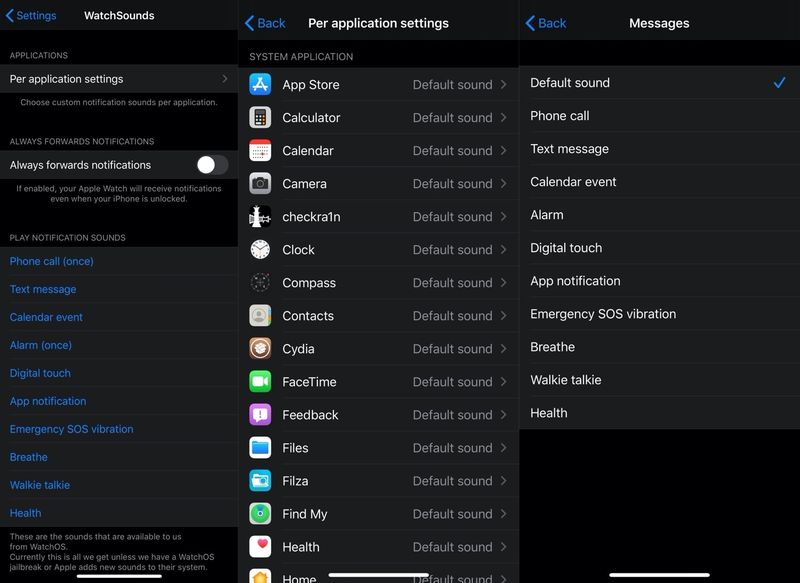Tap the Cydia app icon
The height and width of the screenshot is (583, 800).
(x=260, y=349)
